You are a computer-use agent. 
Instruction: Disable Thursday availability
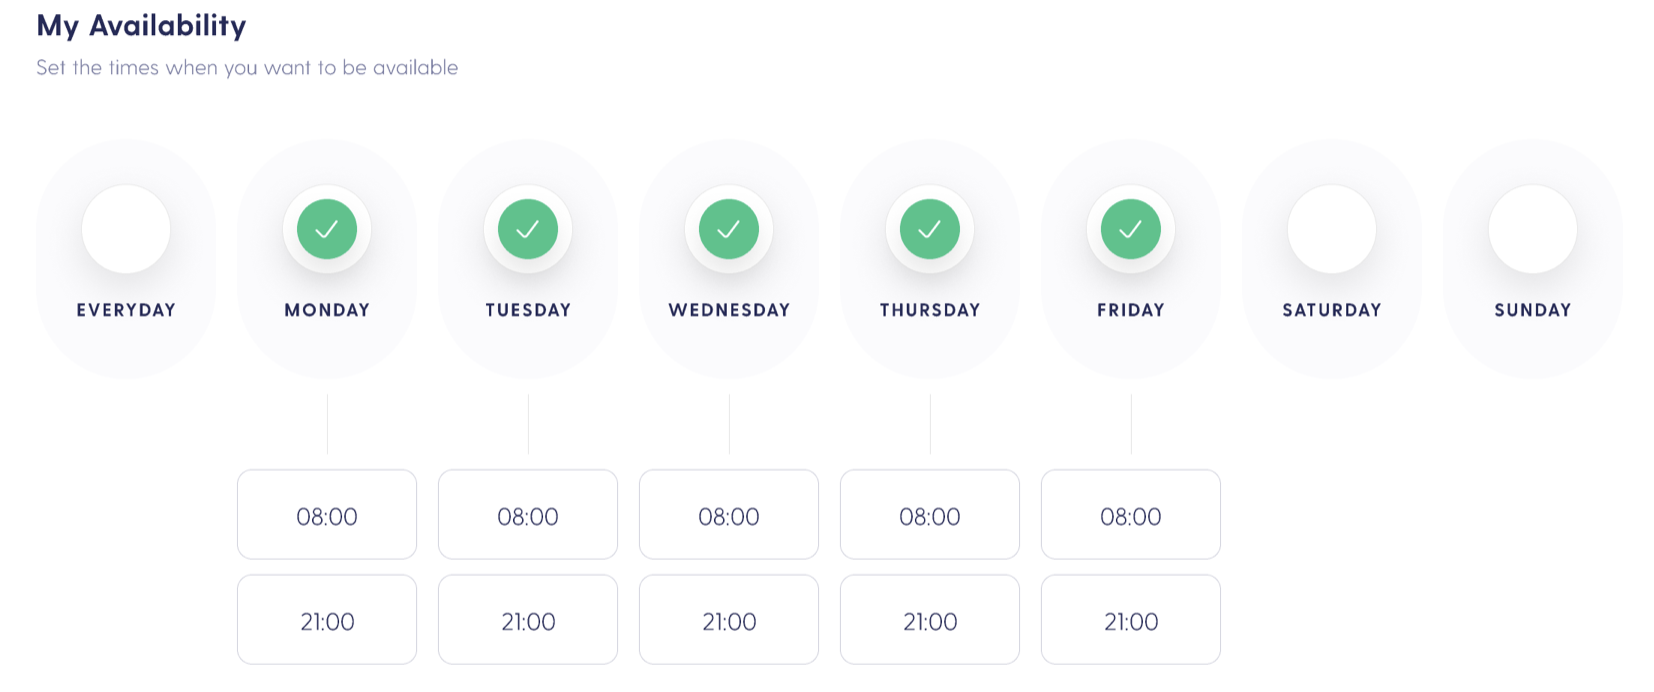(929, 229)
